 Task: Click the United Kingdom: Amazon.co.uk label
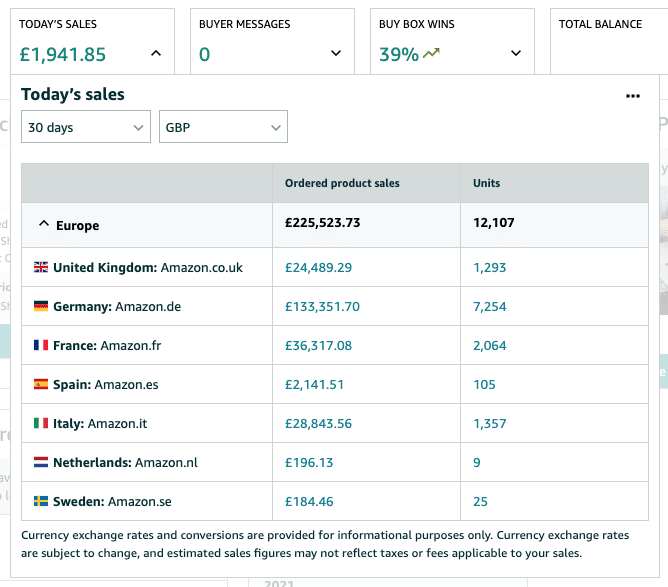(x=148, y=268)
